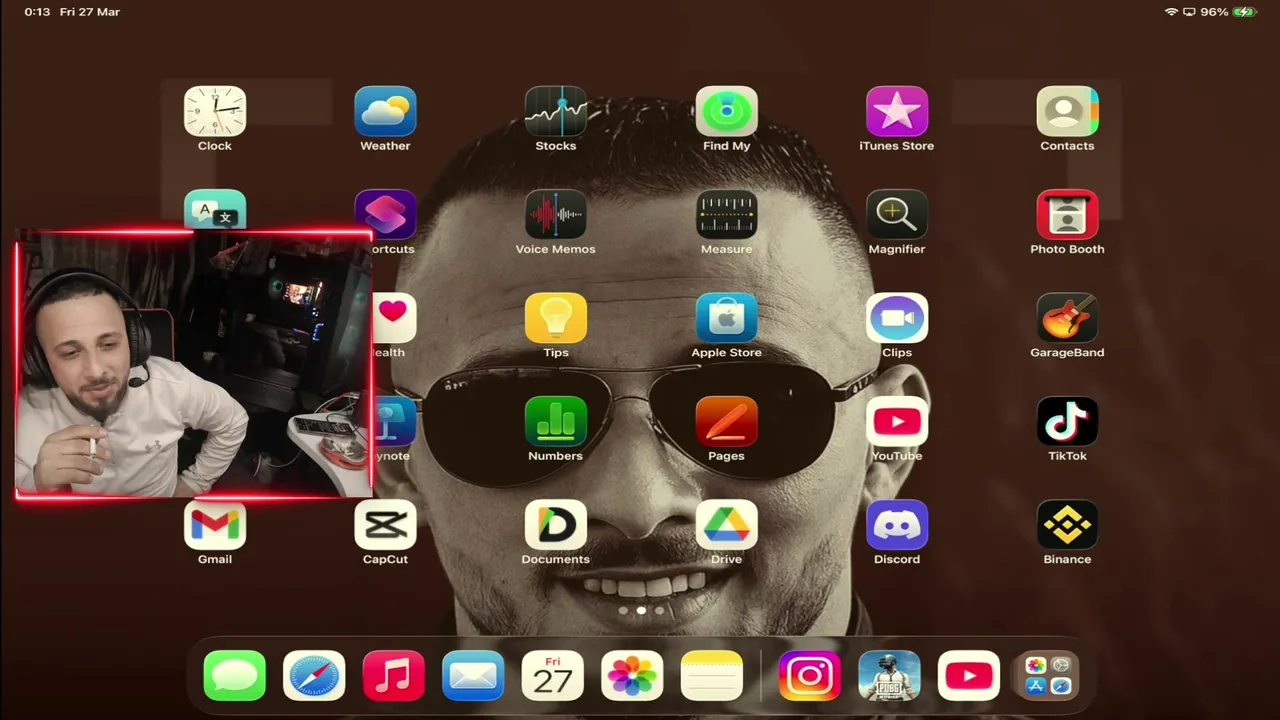
Task: Open the Find My app
Action: (726, 111)
